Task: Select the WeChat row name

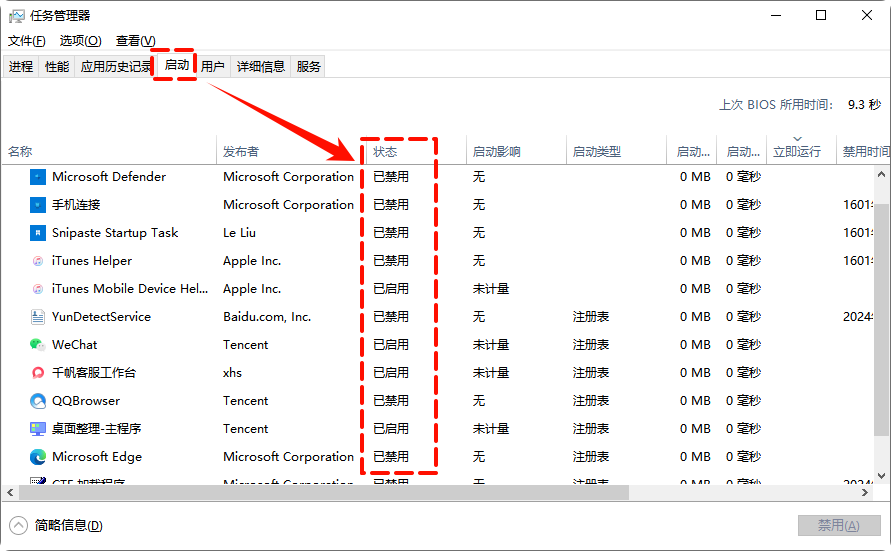Action: click(x=74, y=345)
